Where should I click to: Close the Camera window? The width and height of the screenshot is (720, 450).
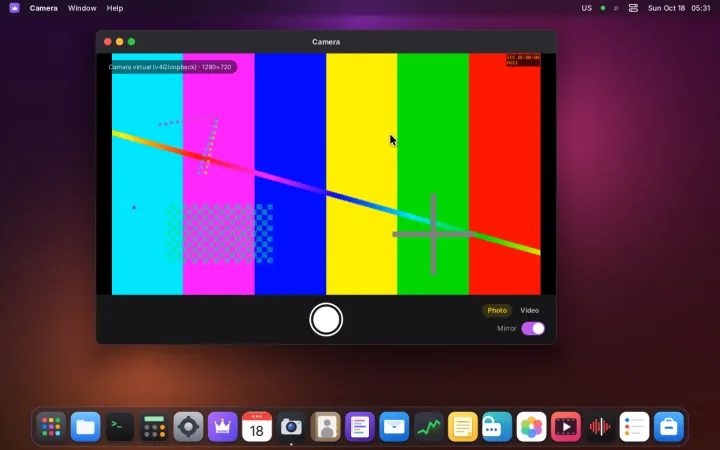pos(107,42)
